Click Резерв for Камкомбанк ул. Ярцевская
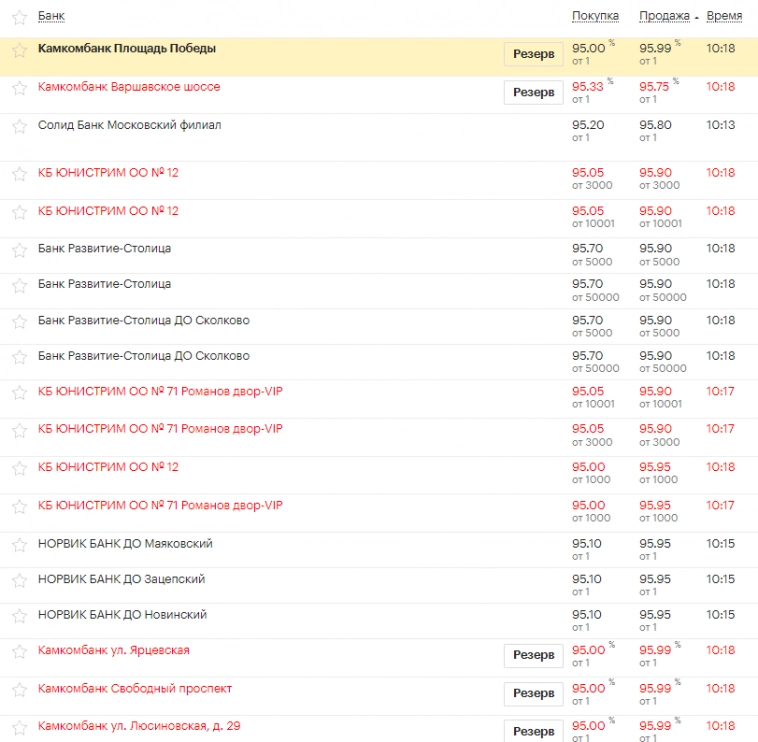 point(534,655)
